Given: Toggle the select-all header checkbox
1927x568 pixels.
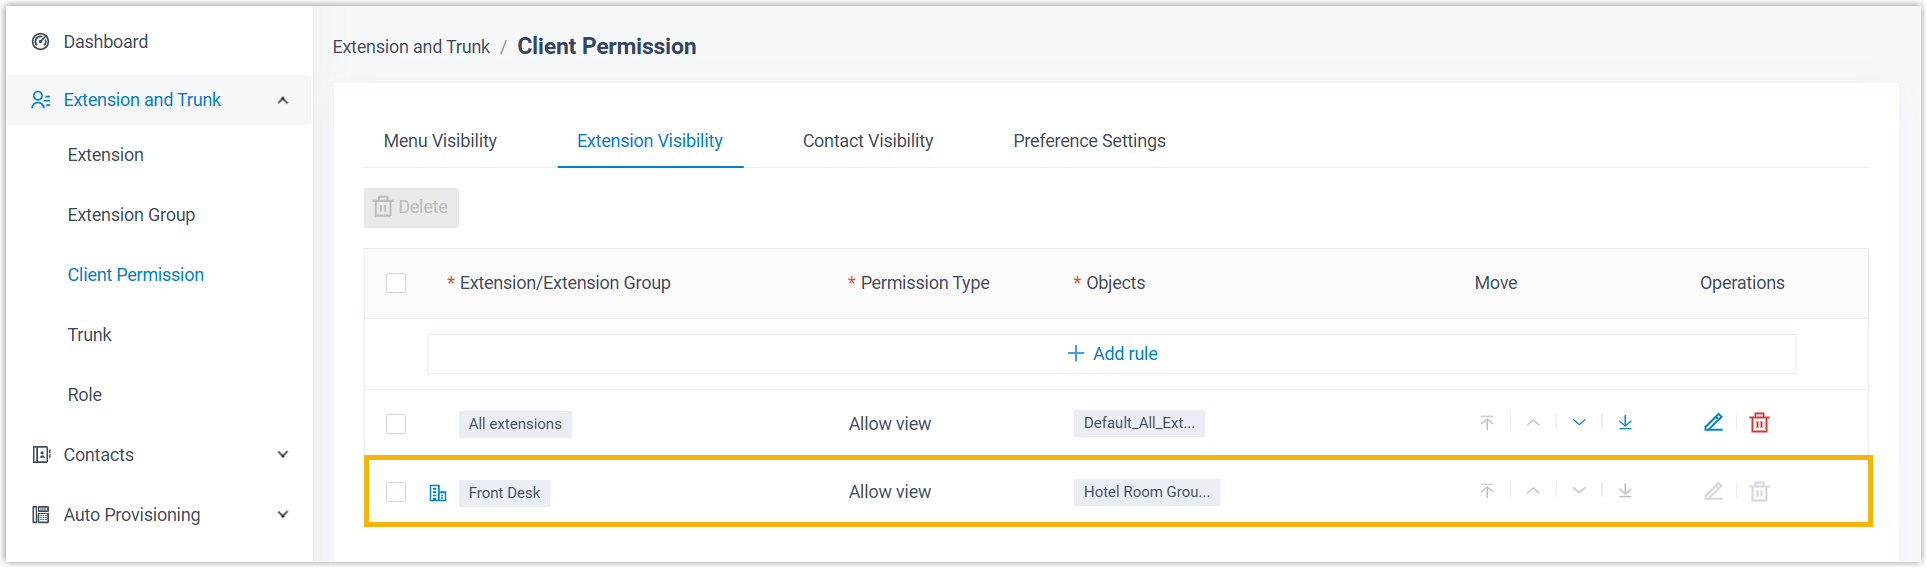Looking at the screenshot, I should click(x=396, y=283).
